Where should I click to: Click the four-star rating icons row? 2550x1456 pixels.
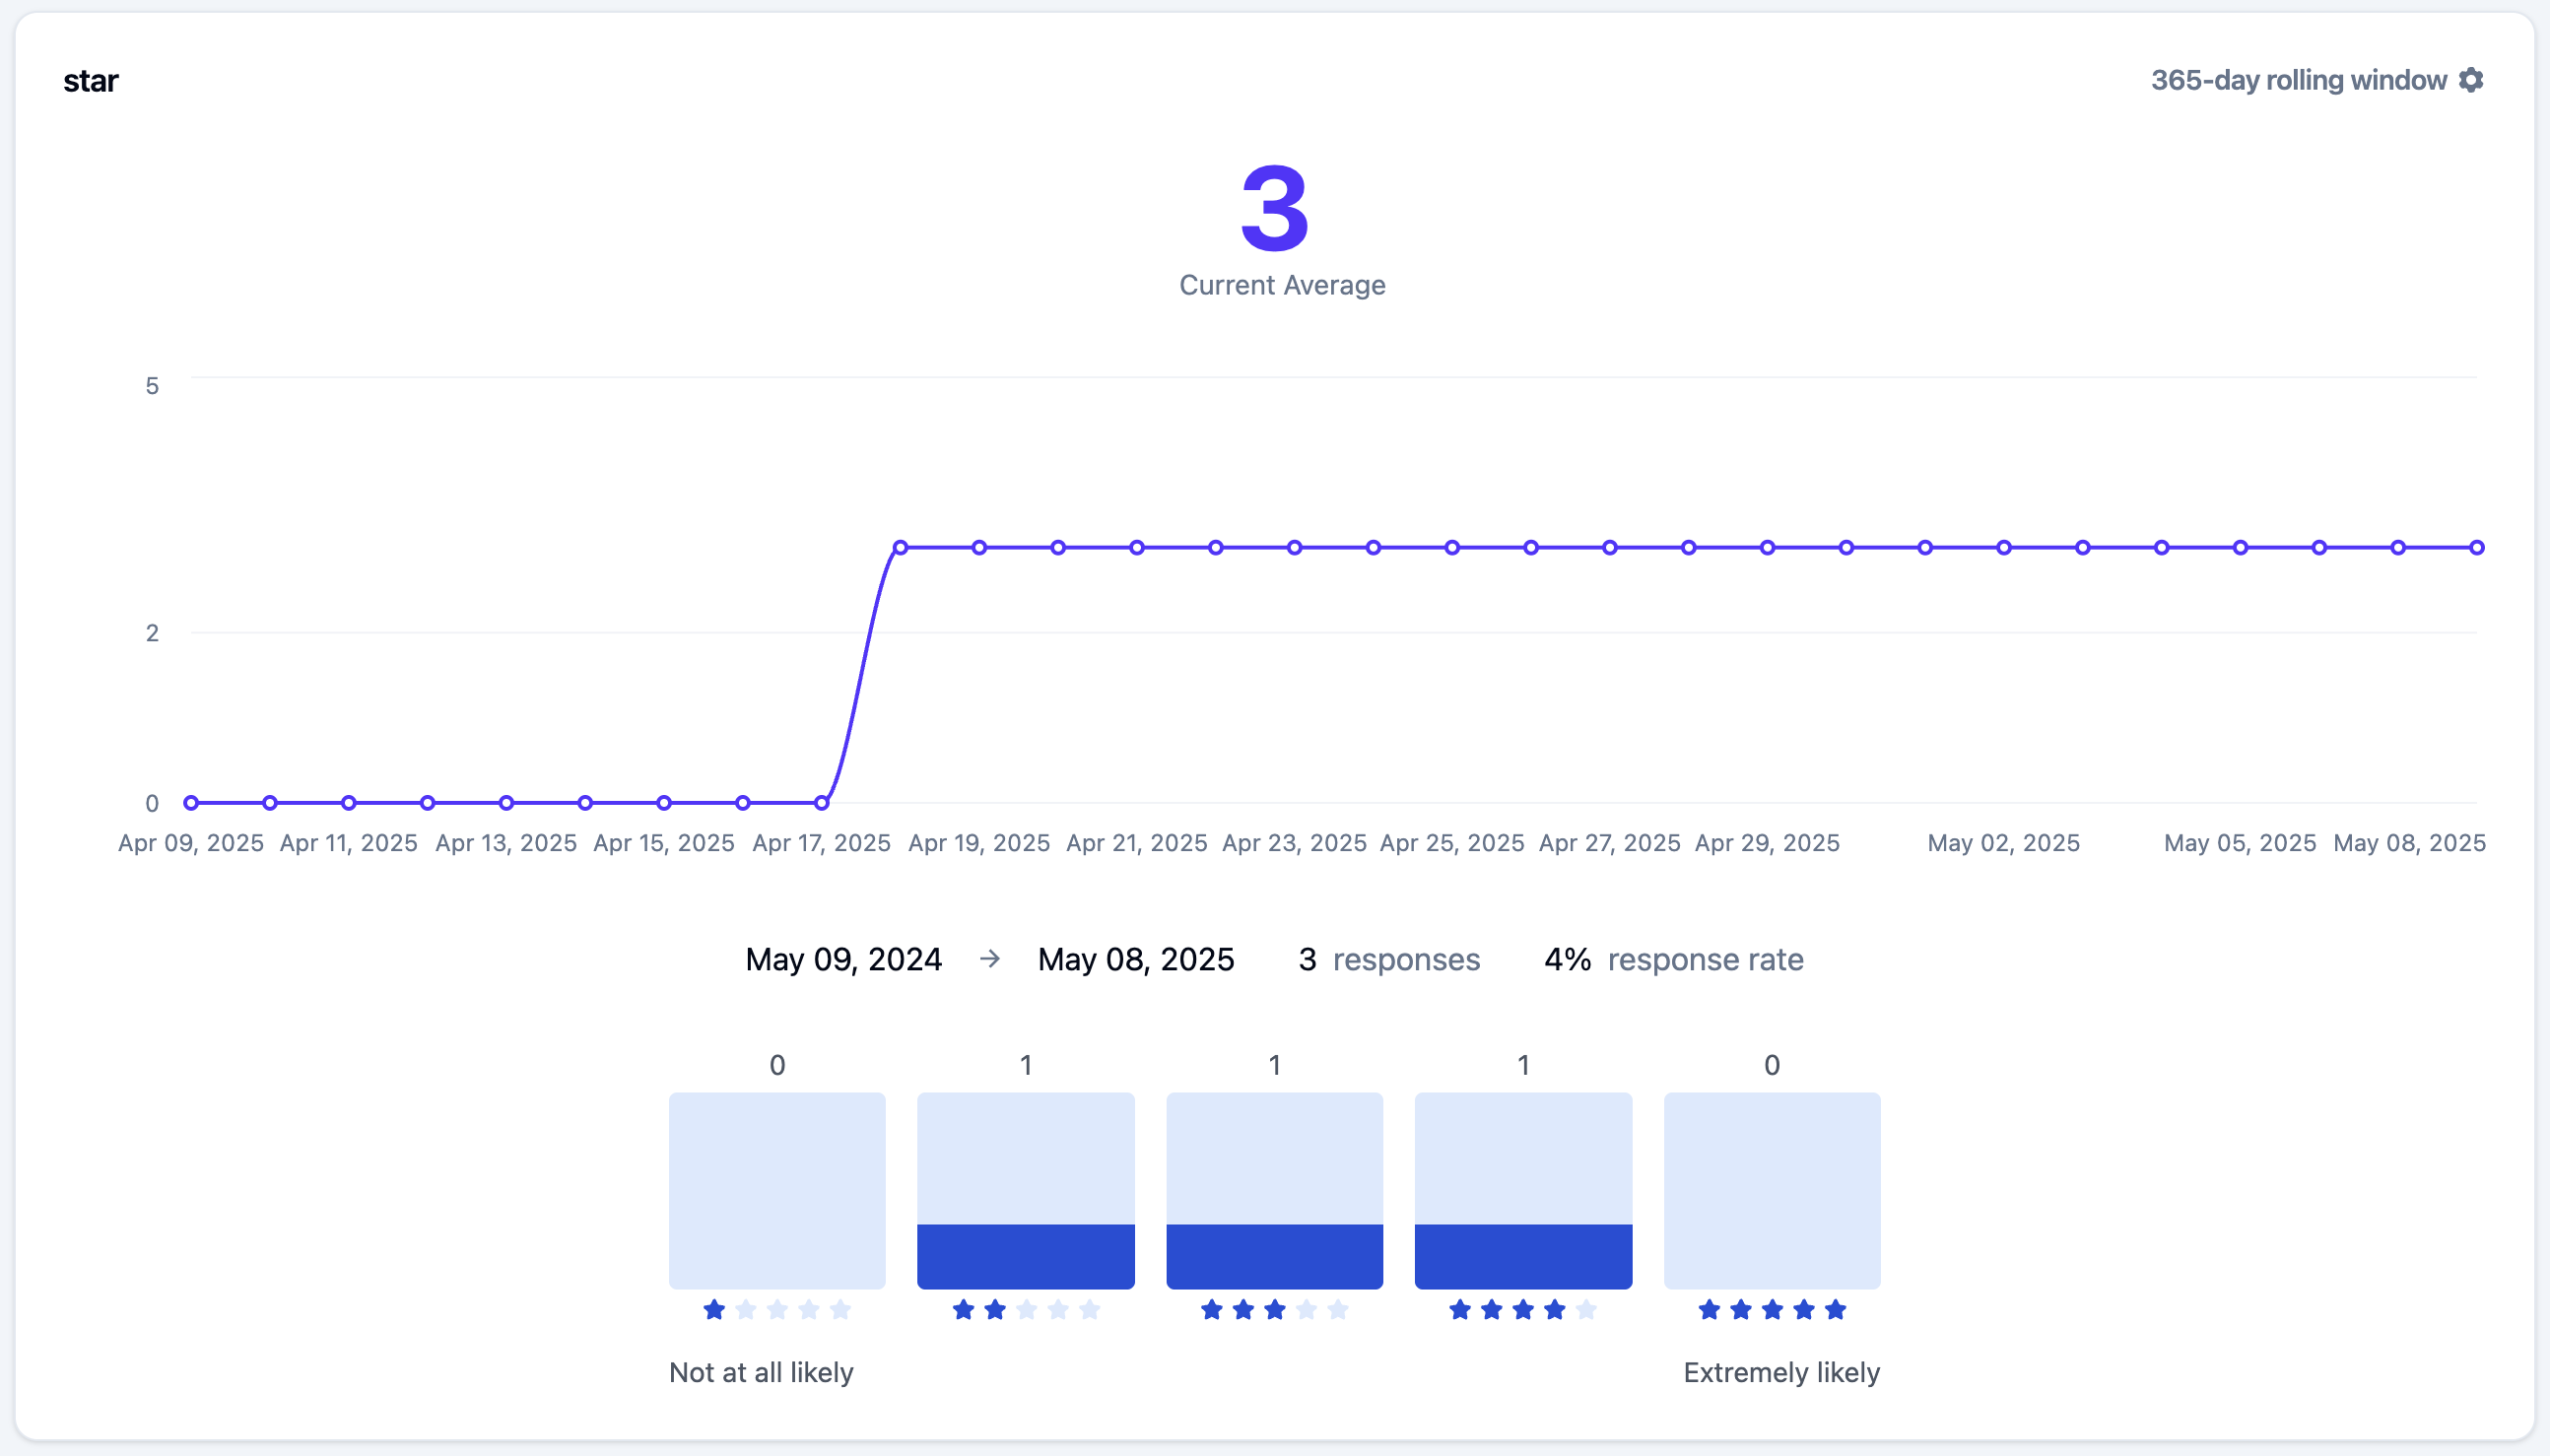(x=1523, y=1310)
